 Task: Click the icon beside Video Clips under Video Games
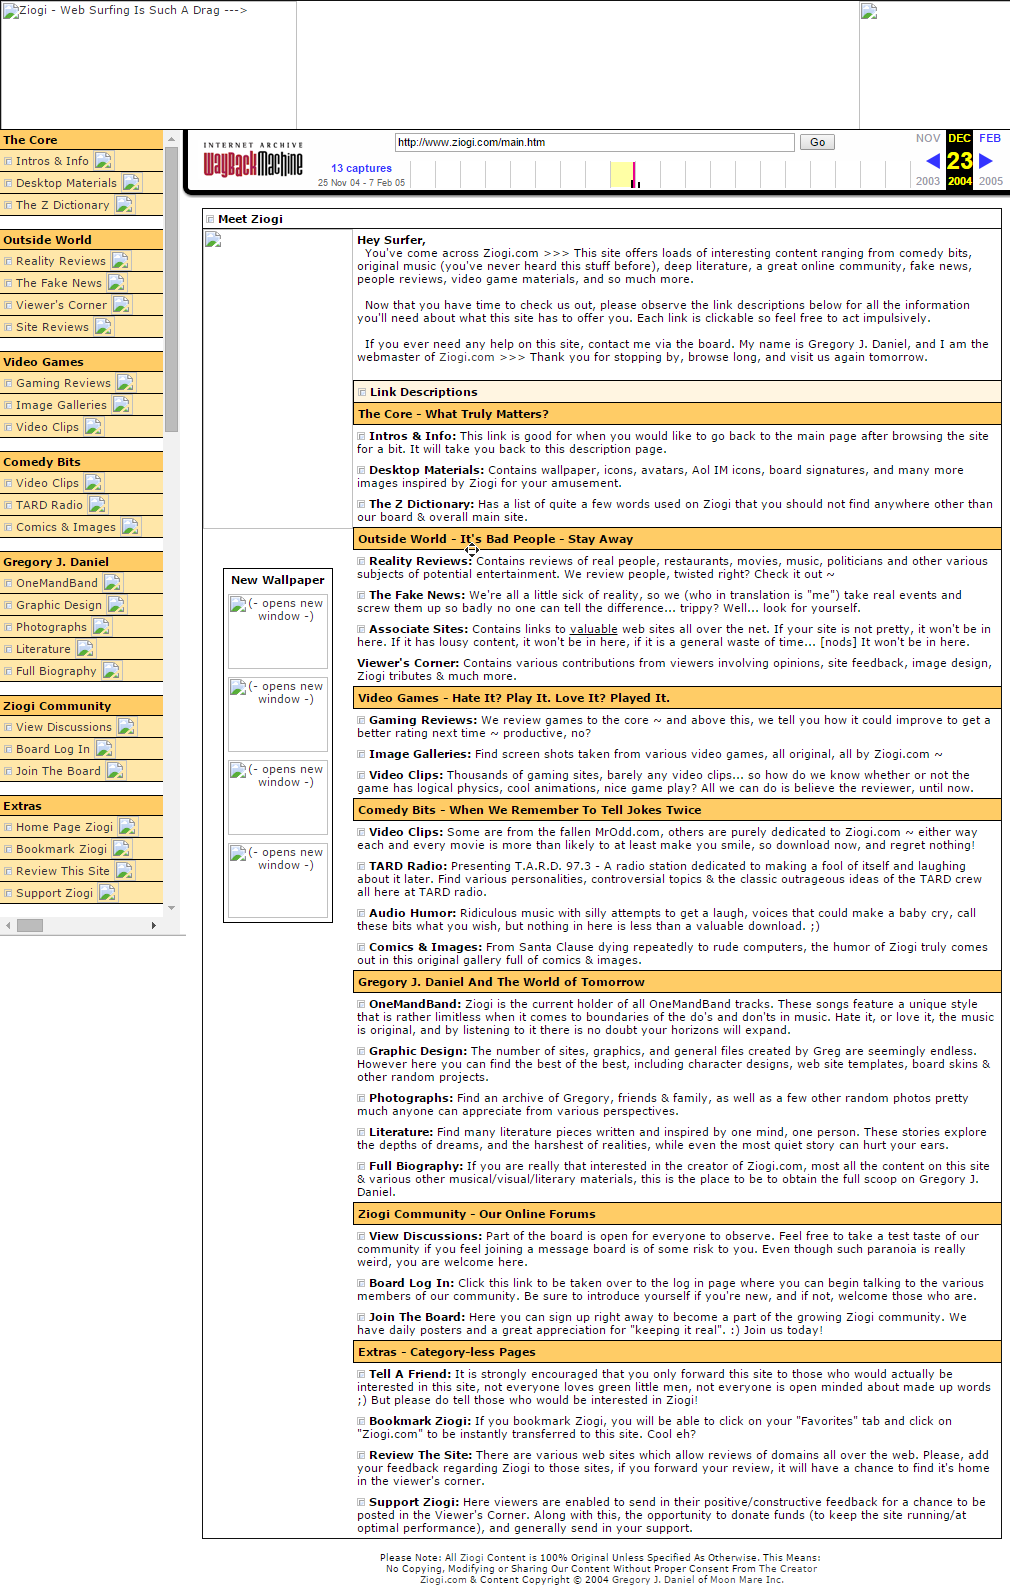point(94,427)
